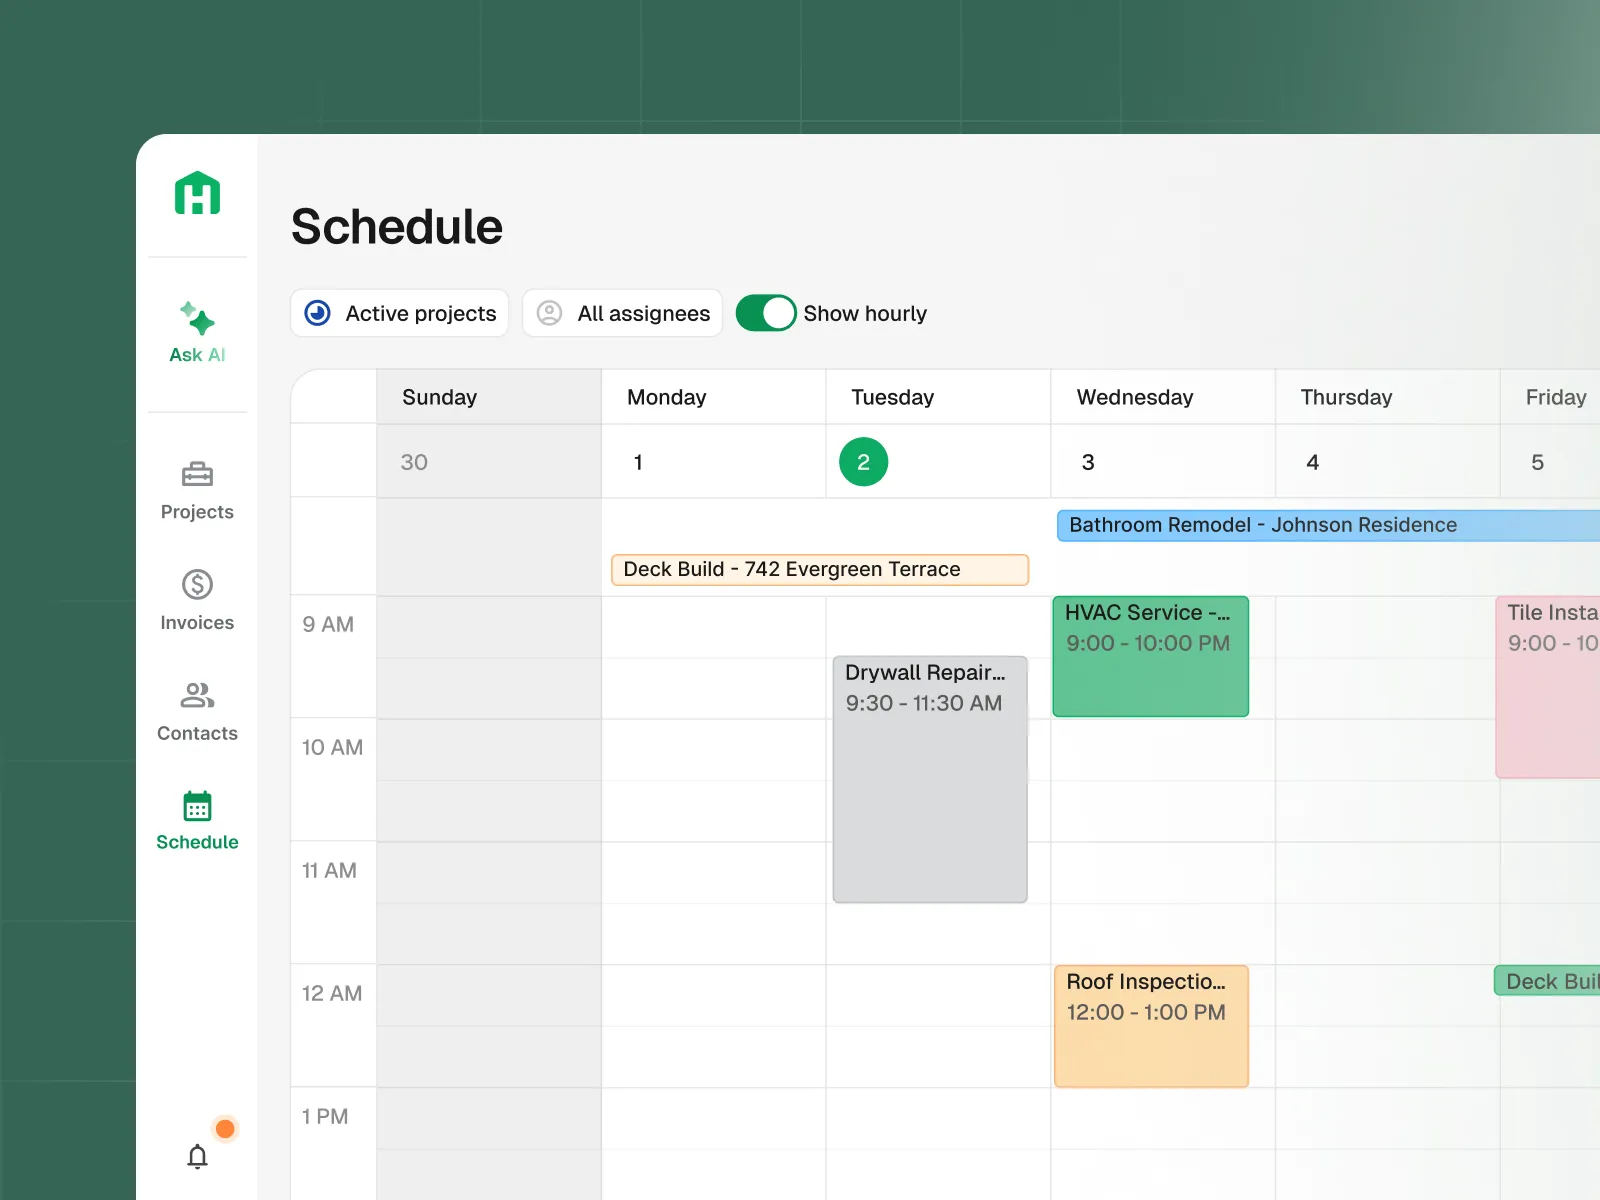The height and width of the screenshot is (1200, 1600).
Task: Open the Active projects filter
Action: 400,313
